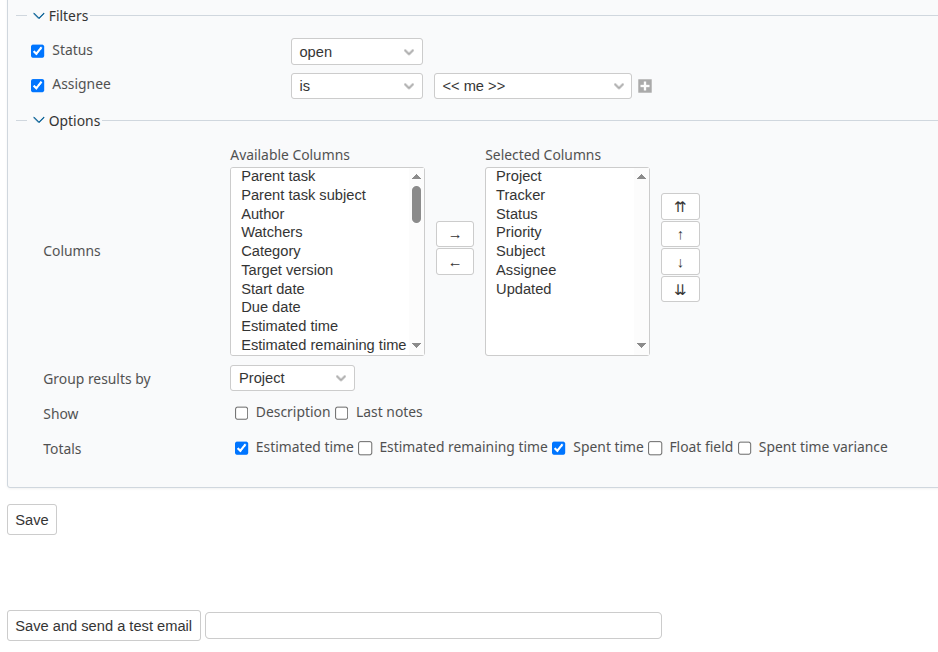
Task: Click the remove-from-selected left arrow button
Action: point(454,262)
